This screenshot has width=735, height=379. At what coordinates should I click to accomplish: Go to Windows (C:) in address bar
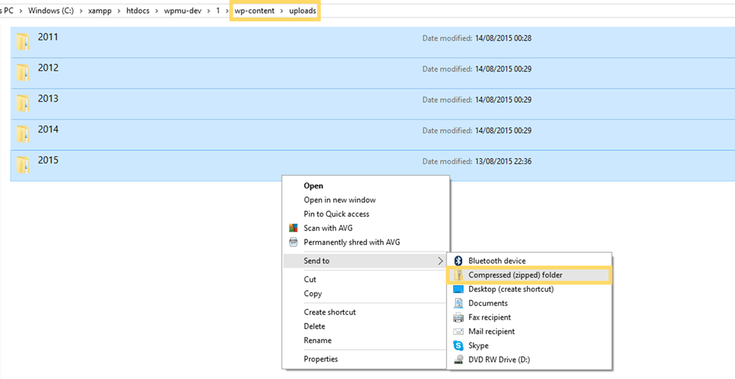(x=51, y=10)
